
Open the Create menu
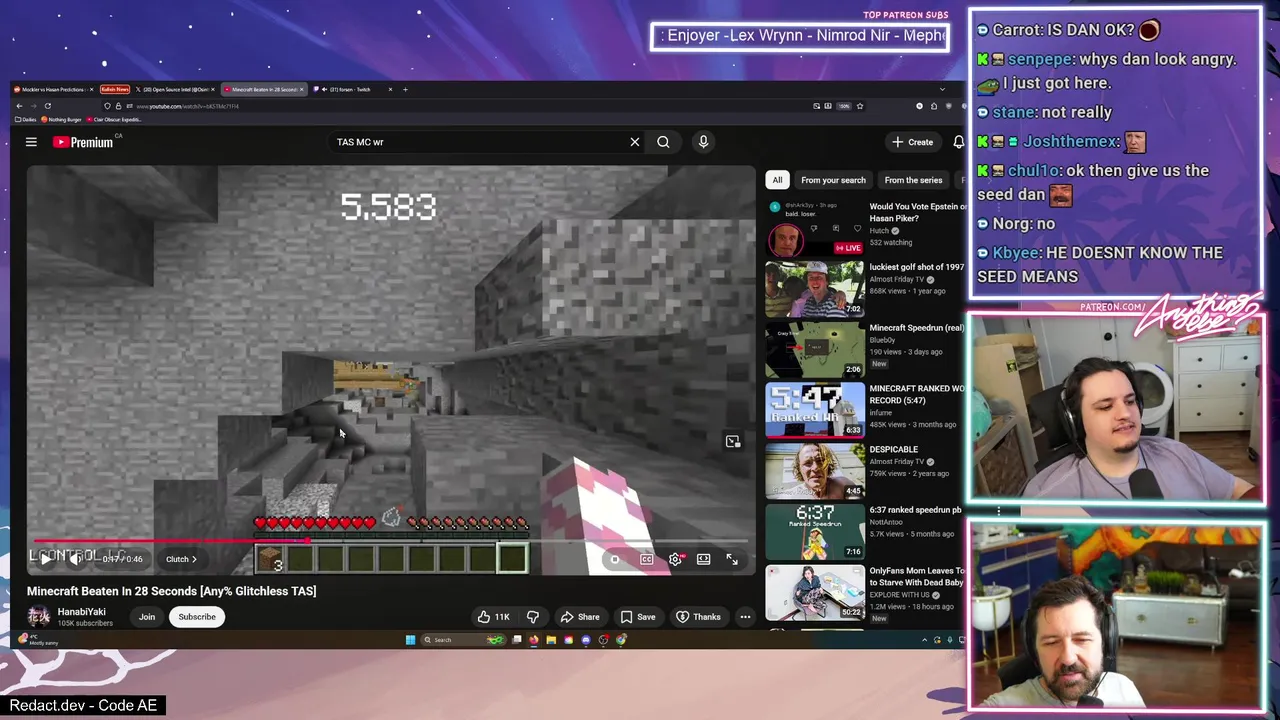pos(912,142)
